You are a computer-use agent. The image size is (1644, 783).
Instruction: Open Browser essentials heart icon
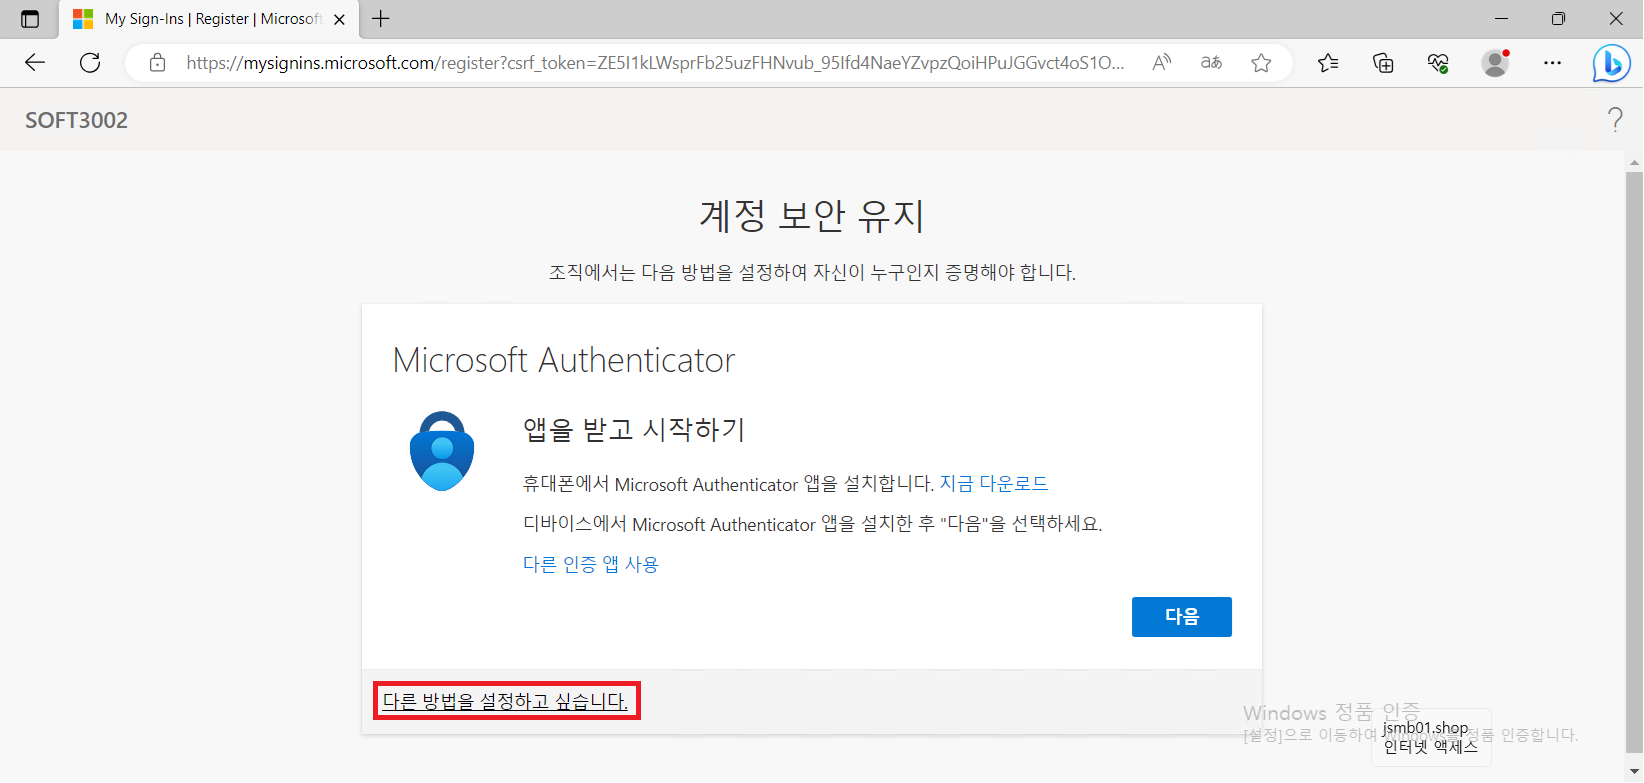[x=1438, y=63]
